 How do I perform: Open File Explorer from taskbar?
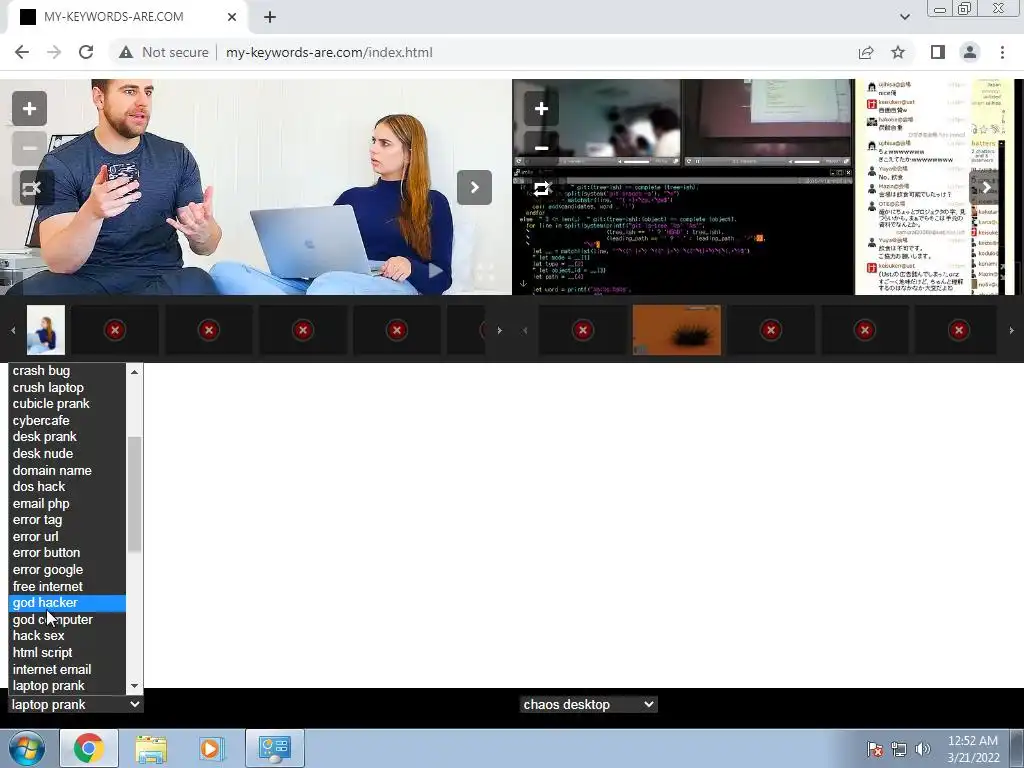[151, 748]
